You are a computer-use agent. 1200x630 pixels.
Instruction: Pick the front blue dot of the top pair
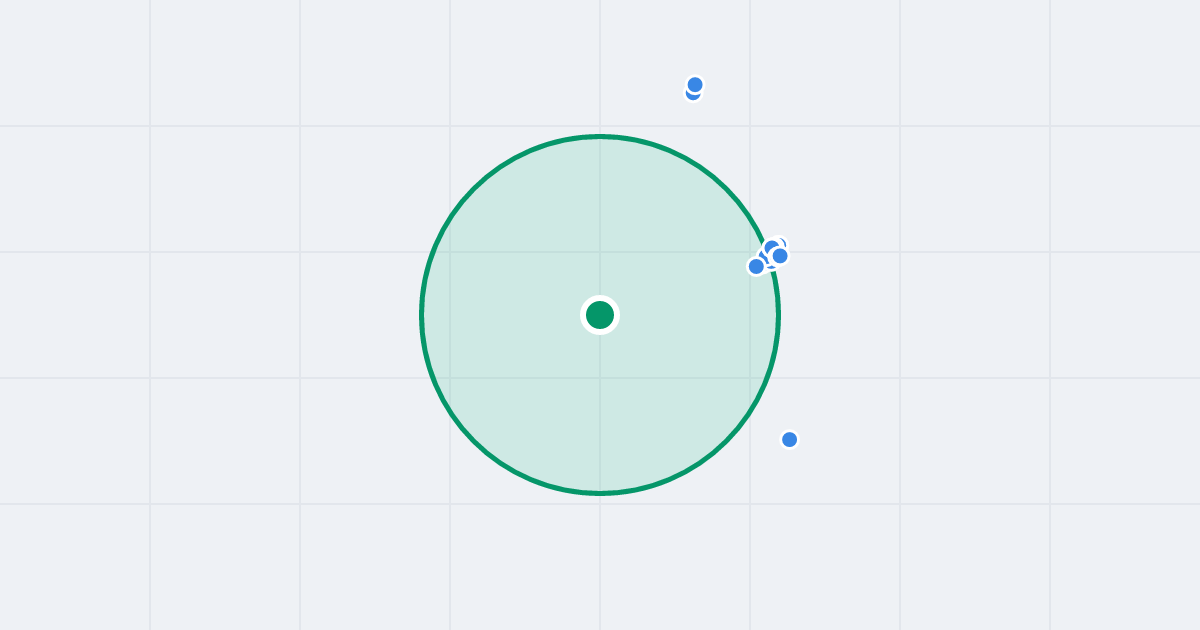tap(695, 84)
